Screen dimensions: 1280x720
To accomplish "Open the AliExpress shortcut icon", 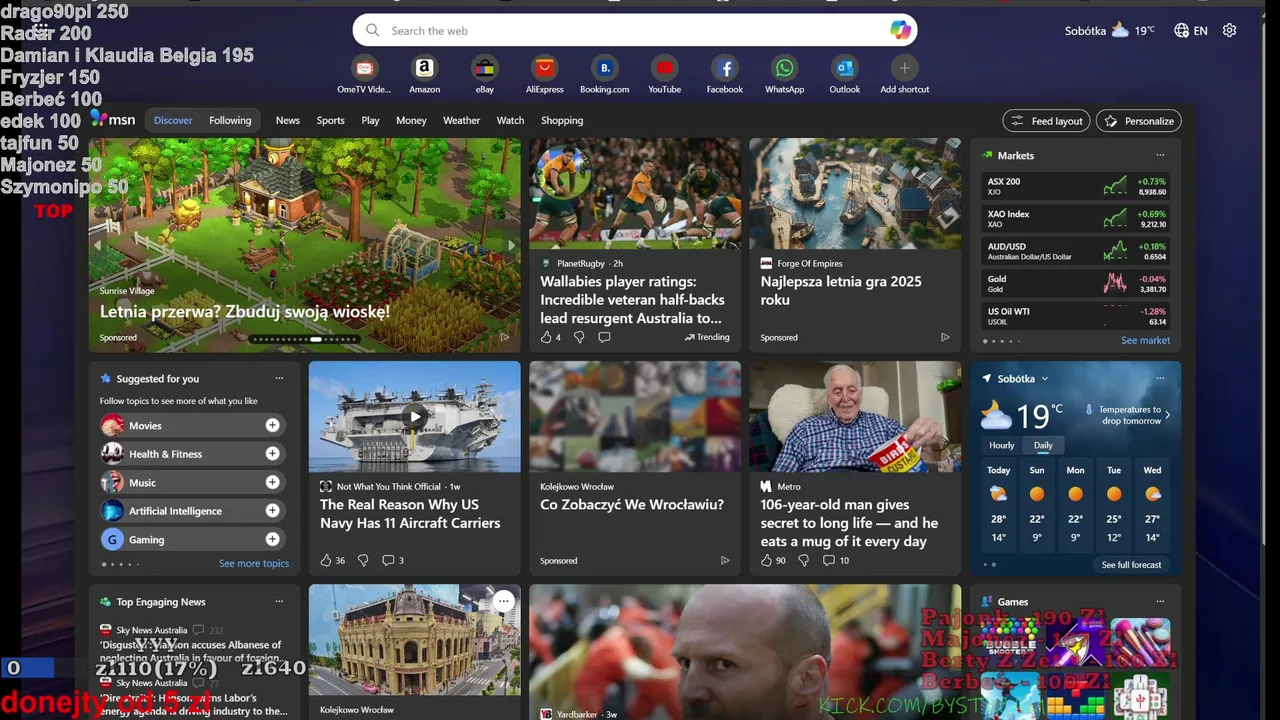I will (544, 68).
